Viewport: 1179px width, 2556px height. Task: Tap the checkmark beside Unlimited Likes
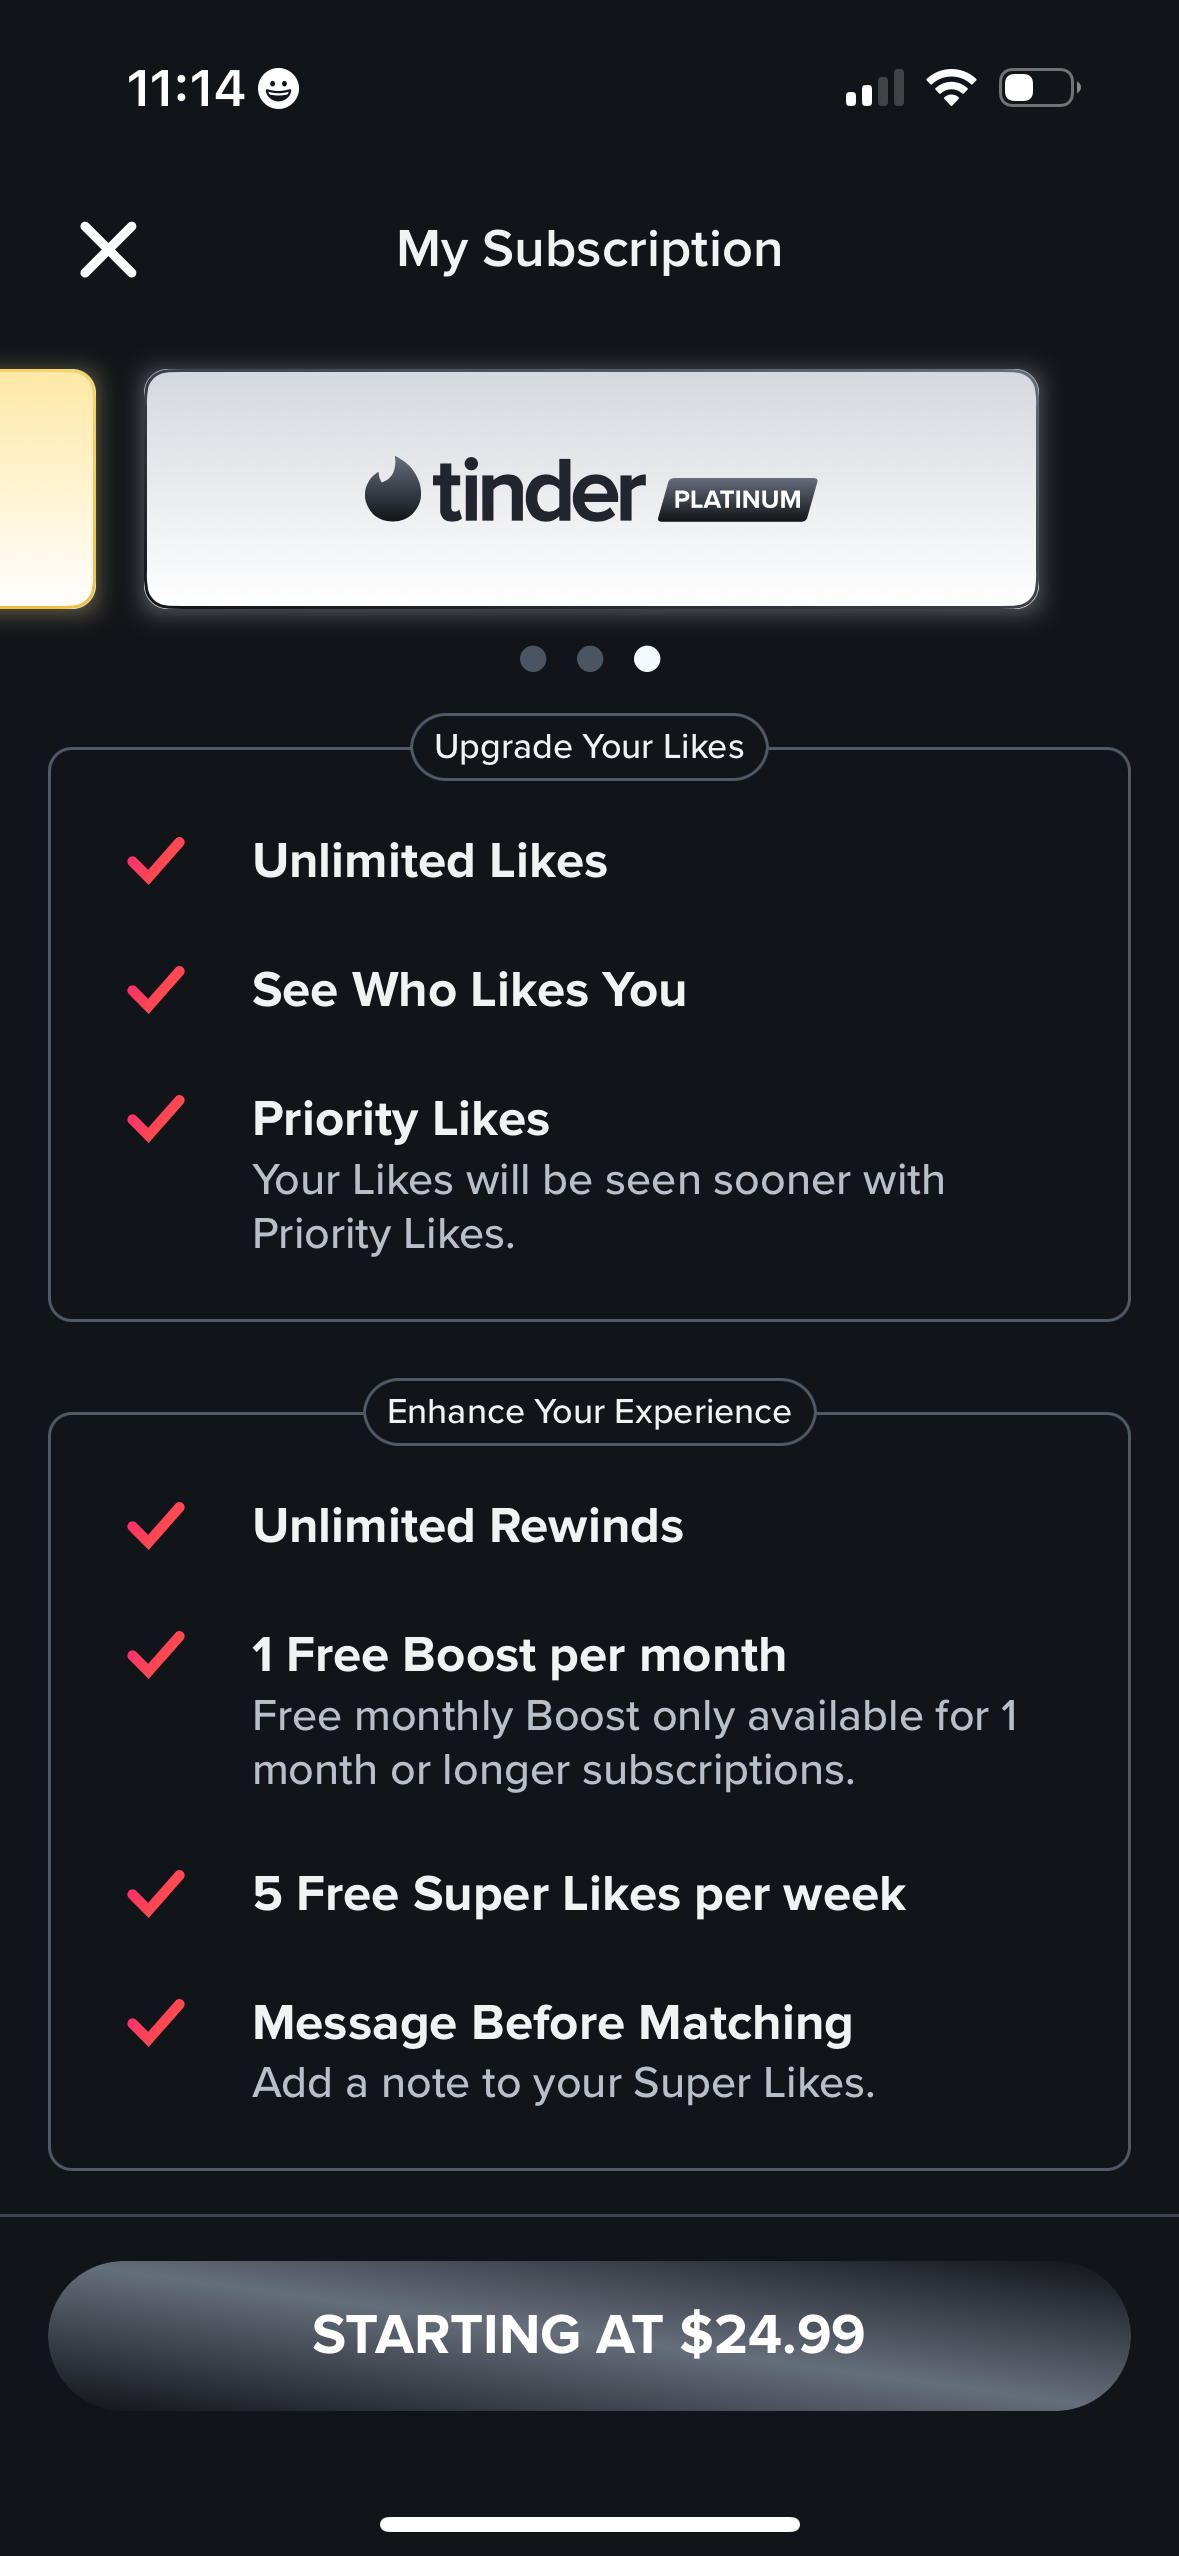(x=156, y=861)
